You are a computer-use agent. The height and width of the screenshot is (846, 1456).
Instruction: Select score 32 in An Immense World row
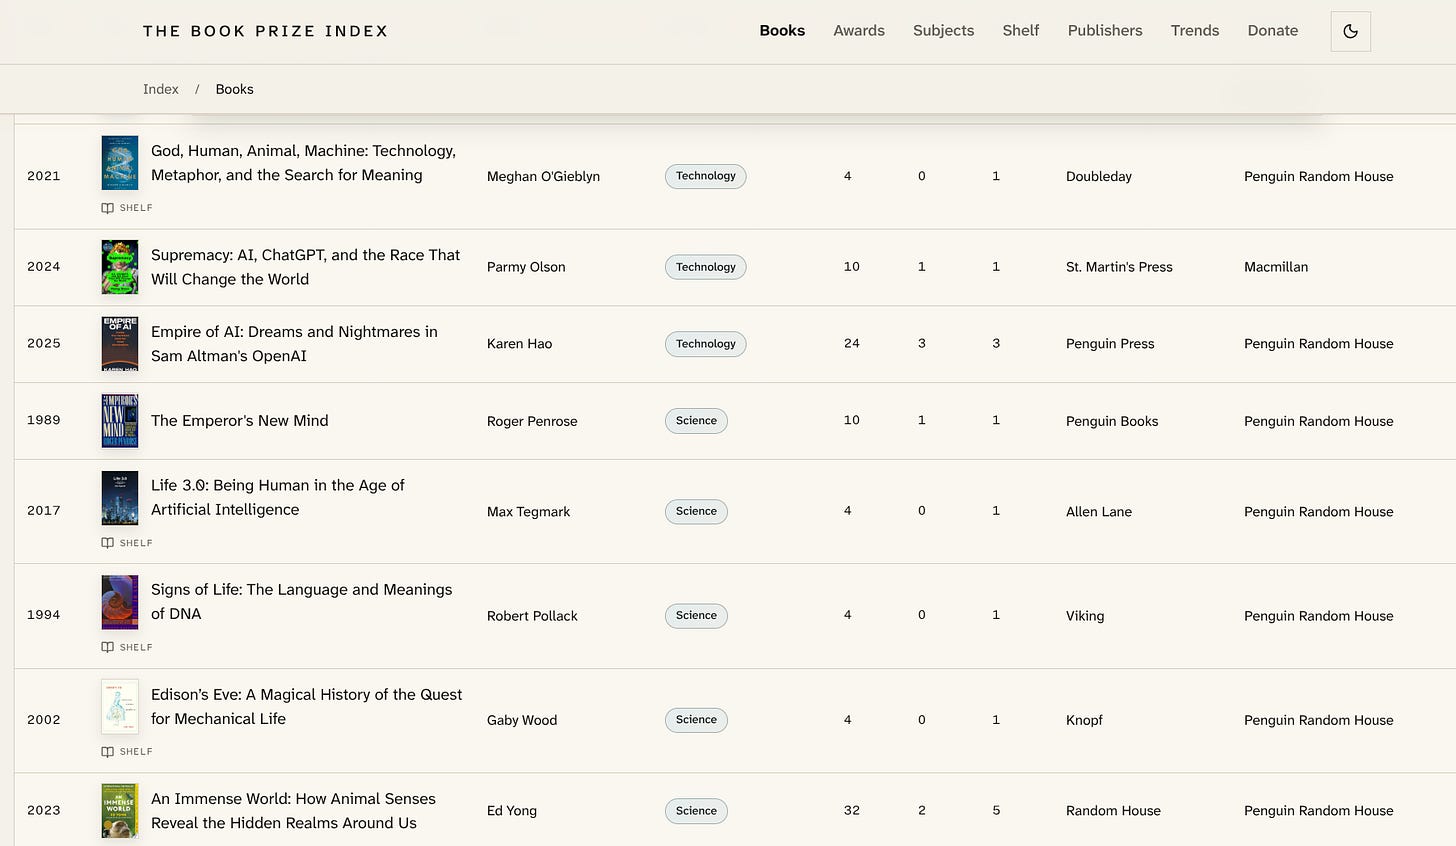852,810
